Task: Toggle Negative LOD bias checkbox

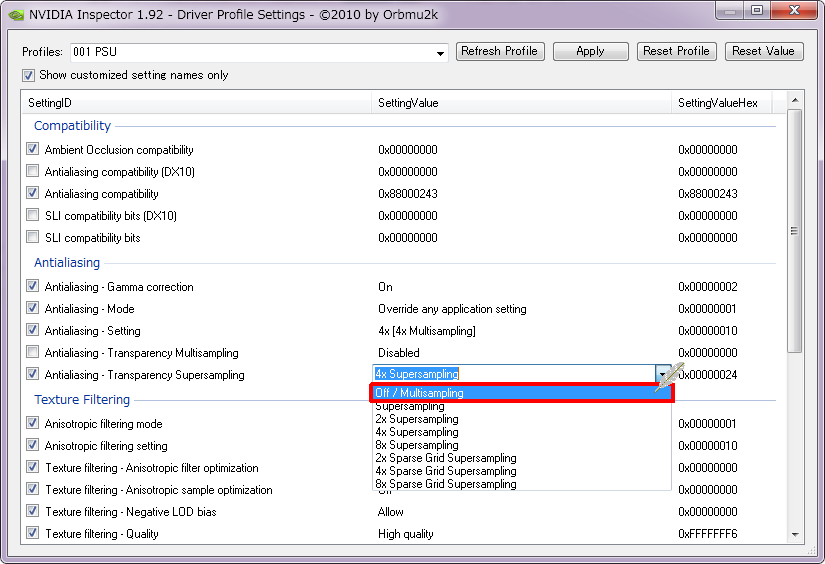Action: point(33,511)
